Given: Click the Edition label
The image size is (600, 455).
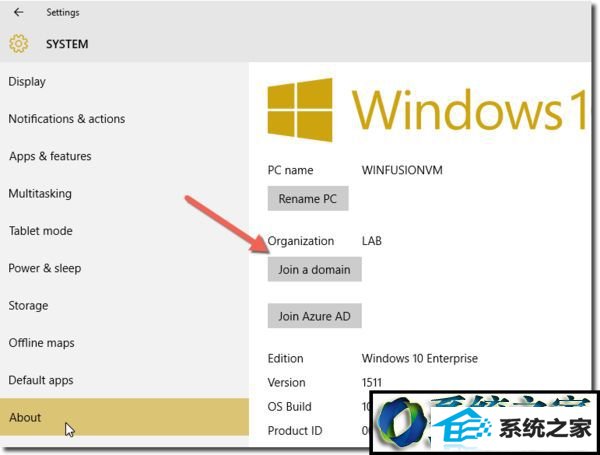Looking at the screenshot, I should [x=285, y=359].
